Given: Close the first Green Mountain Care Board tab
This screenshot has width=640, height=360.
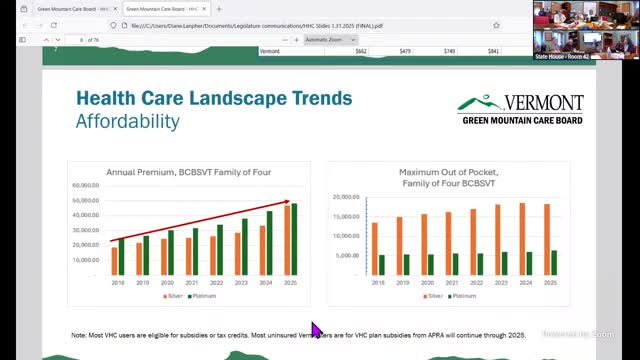Looking at the screenshot, I should tap(115, 9).
